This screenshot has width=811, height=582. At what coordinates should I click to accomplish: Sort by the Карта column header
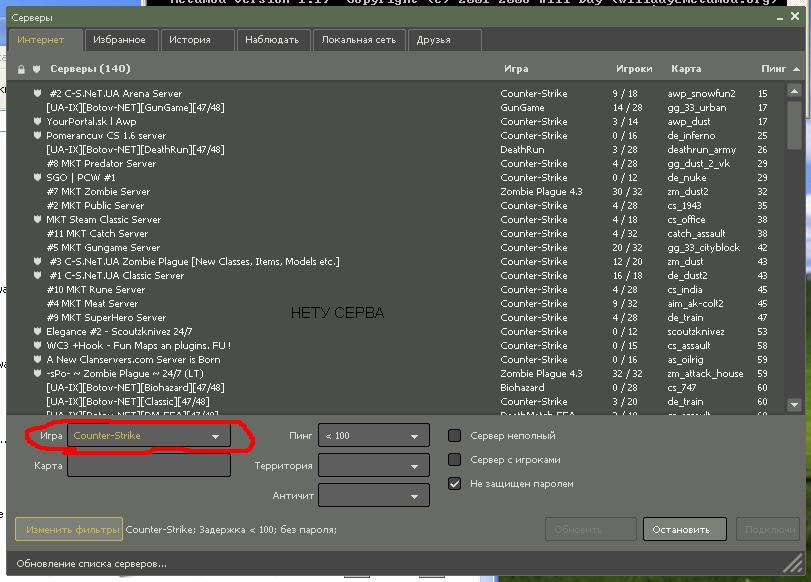[686, 68]
